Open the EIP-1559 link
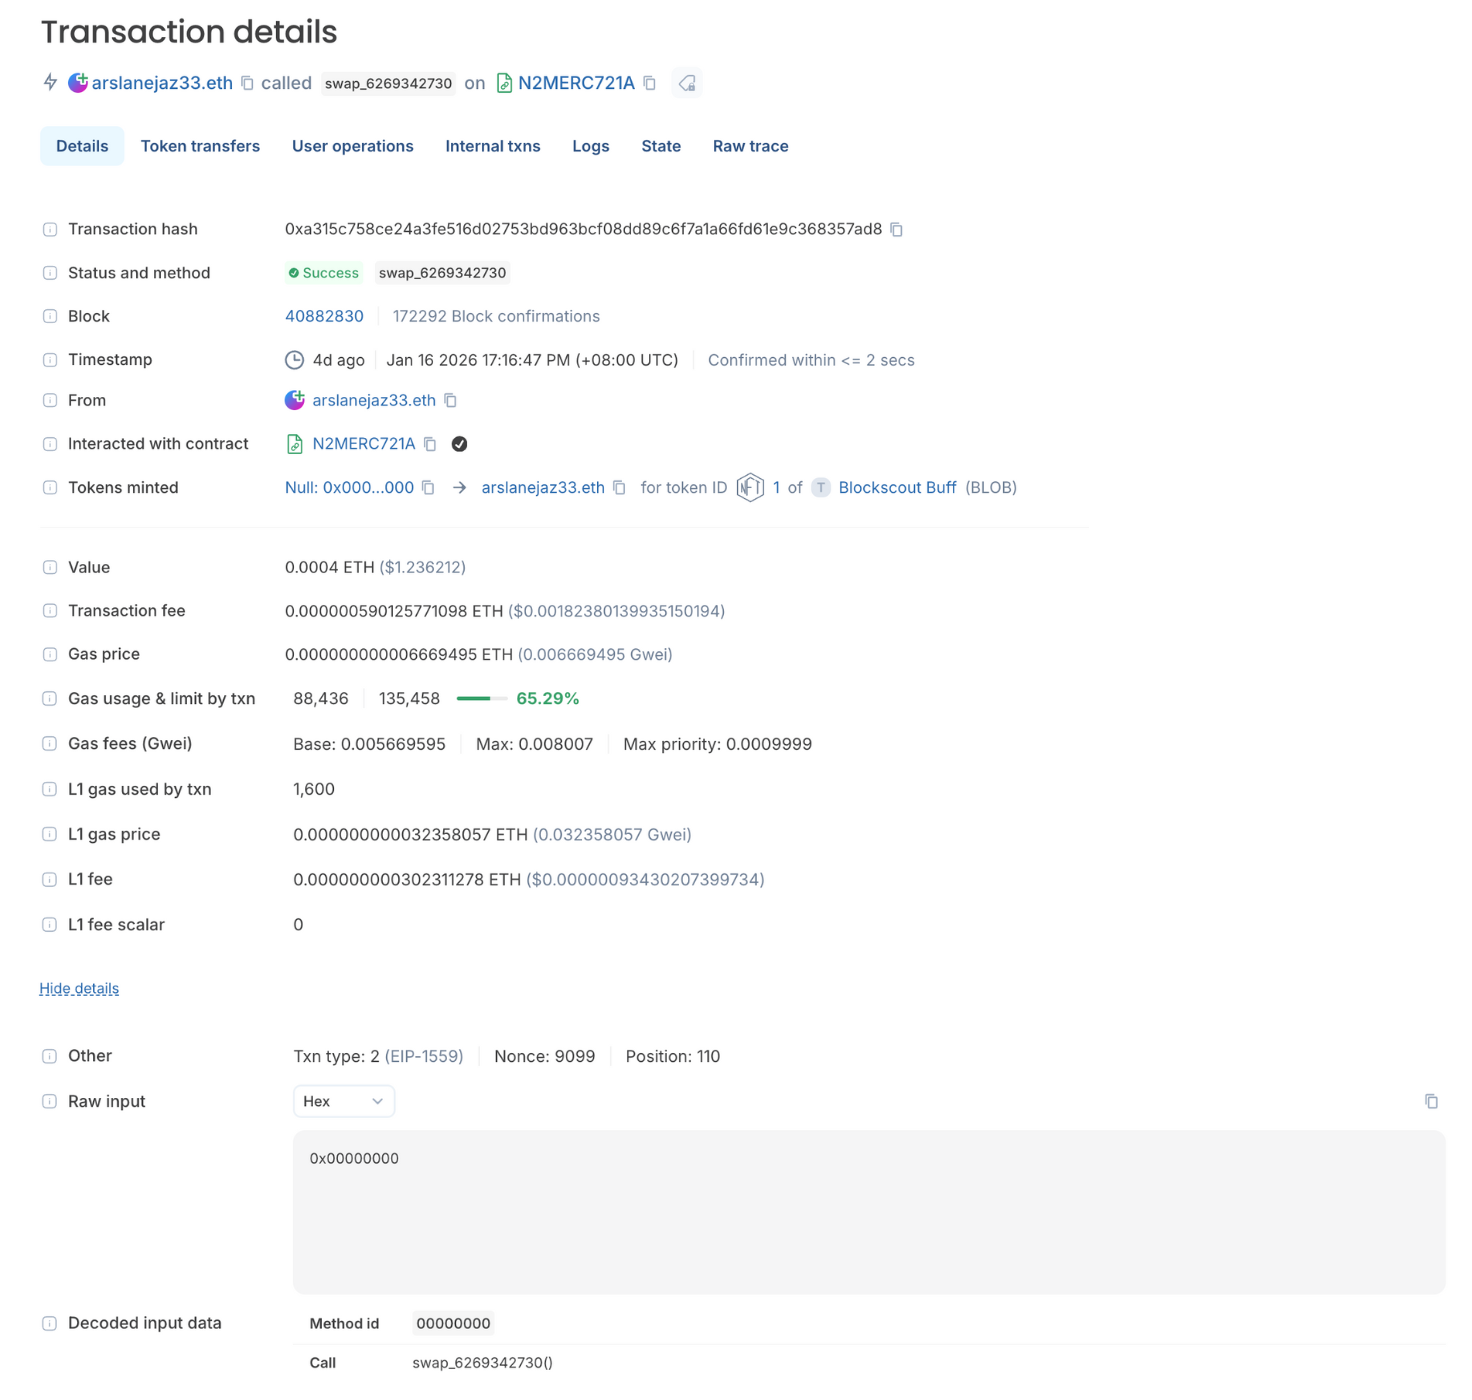This screenshot has width=1472, height=1400. pos(424,1056)
